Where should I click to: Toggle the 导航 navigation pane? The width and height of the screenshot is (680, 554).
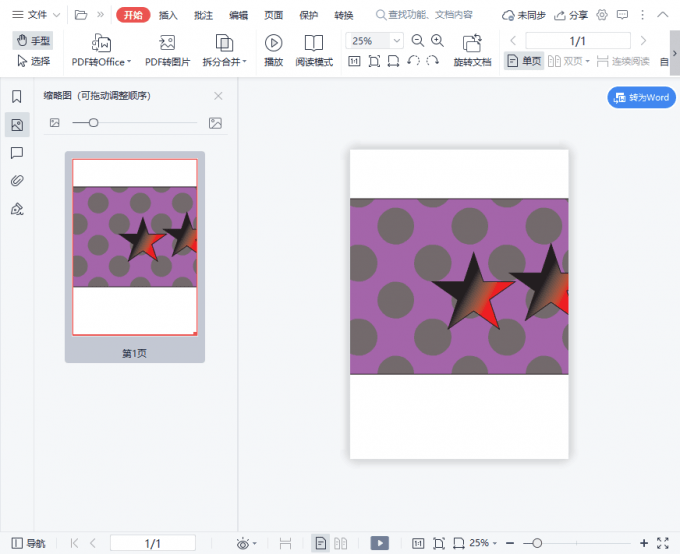[28, 543]
